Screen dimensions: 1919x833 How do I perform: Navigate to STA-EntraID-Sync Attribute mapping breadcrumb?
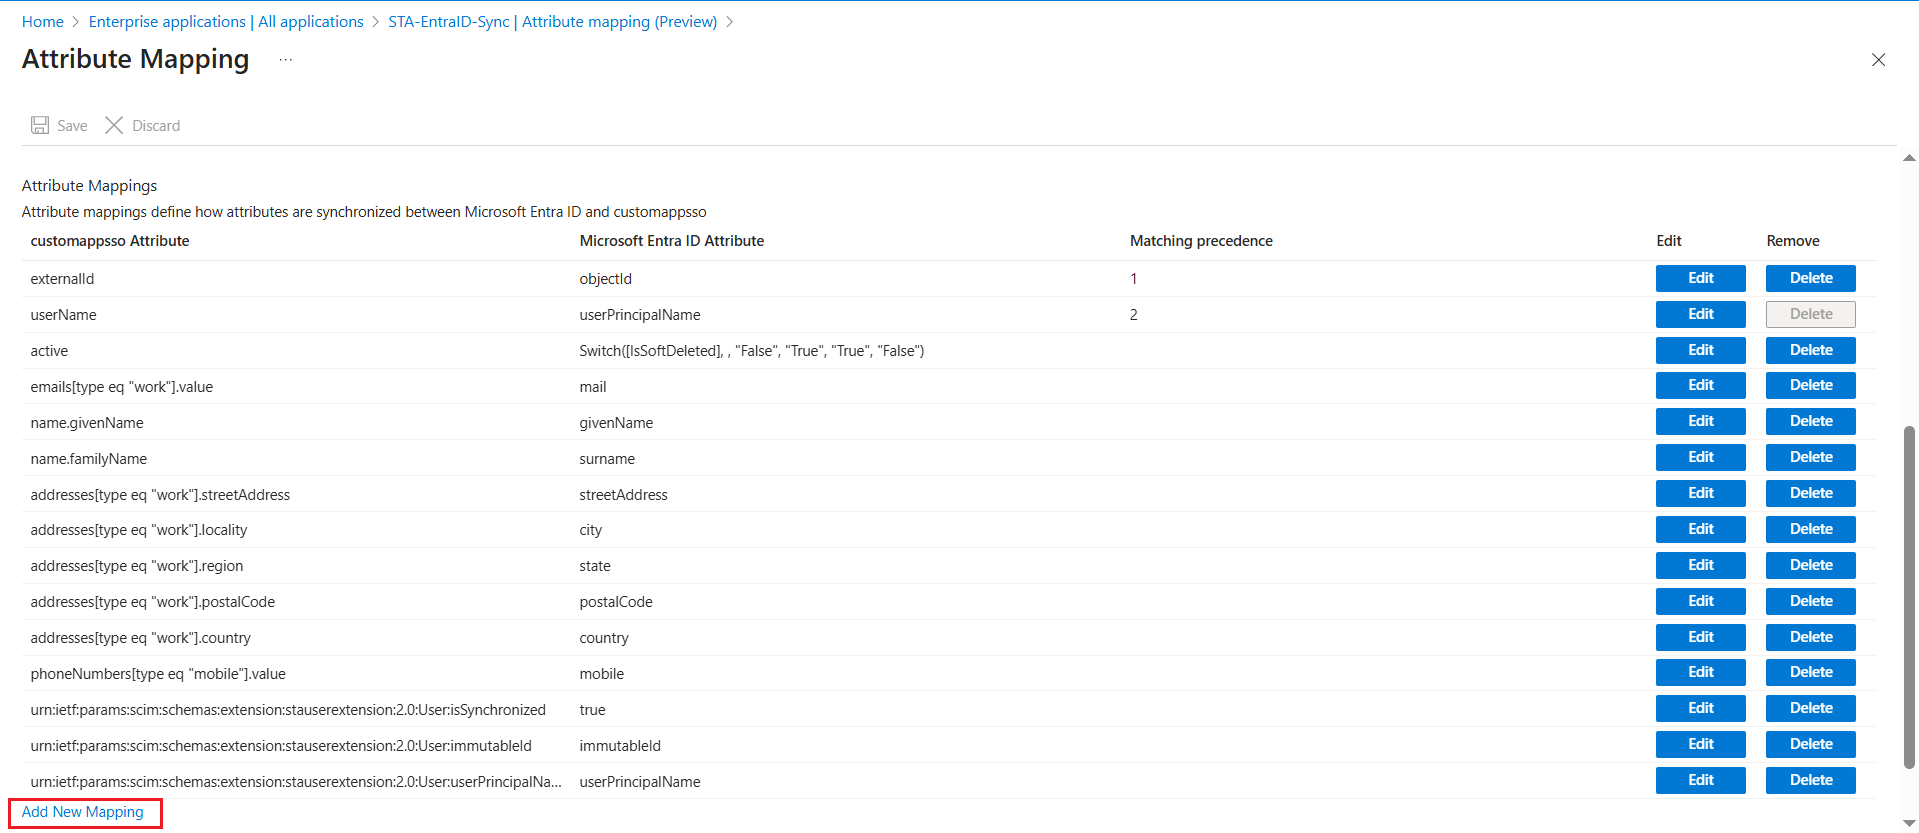click(552, 22)
